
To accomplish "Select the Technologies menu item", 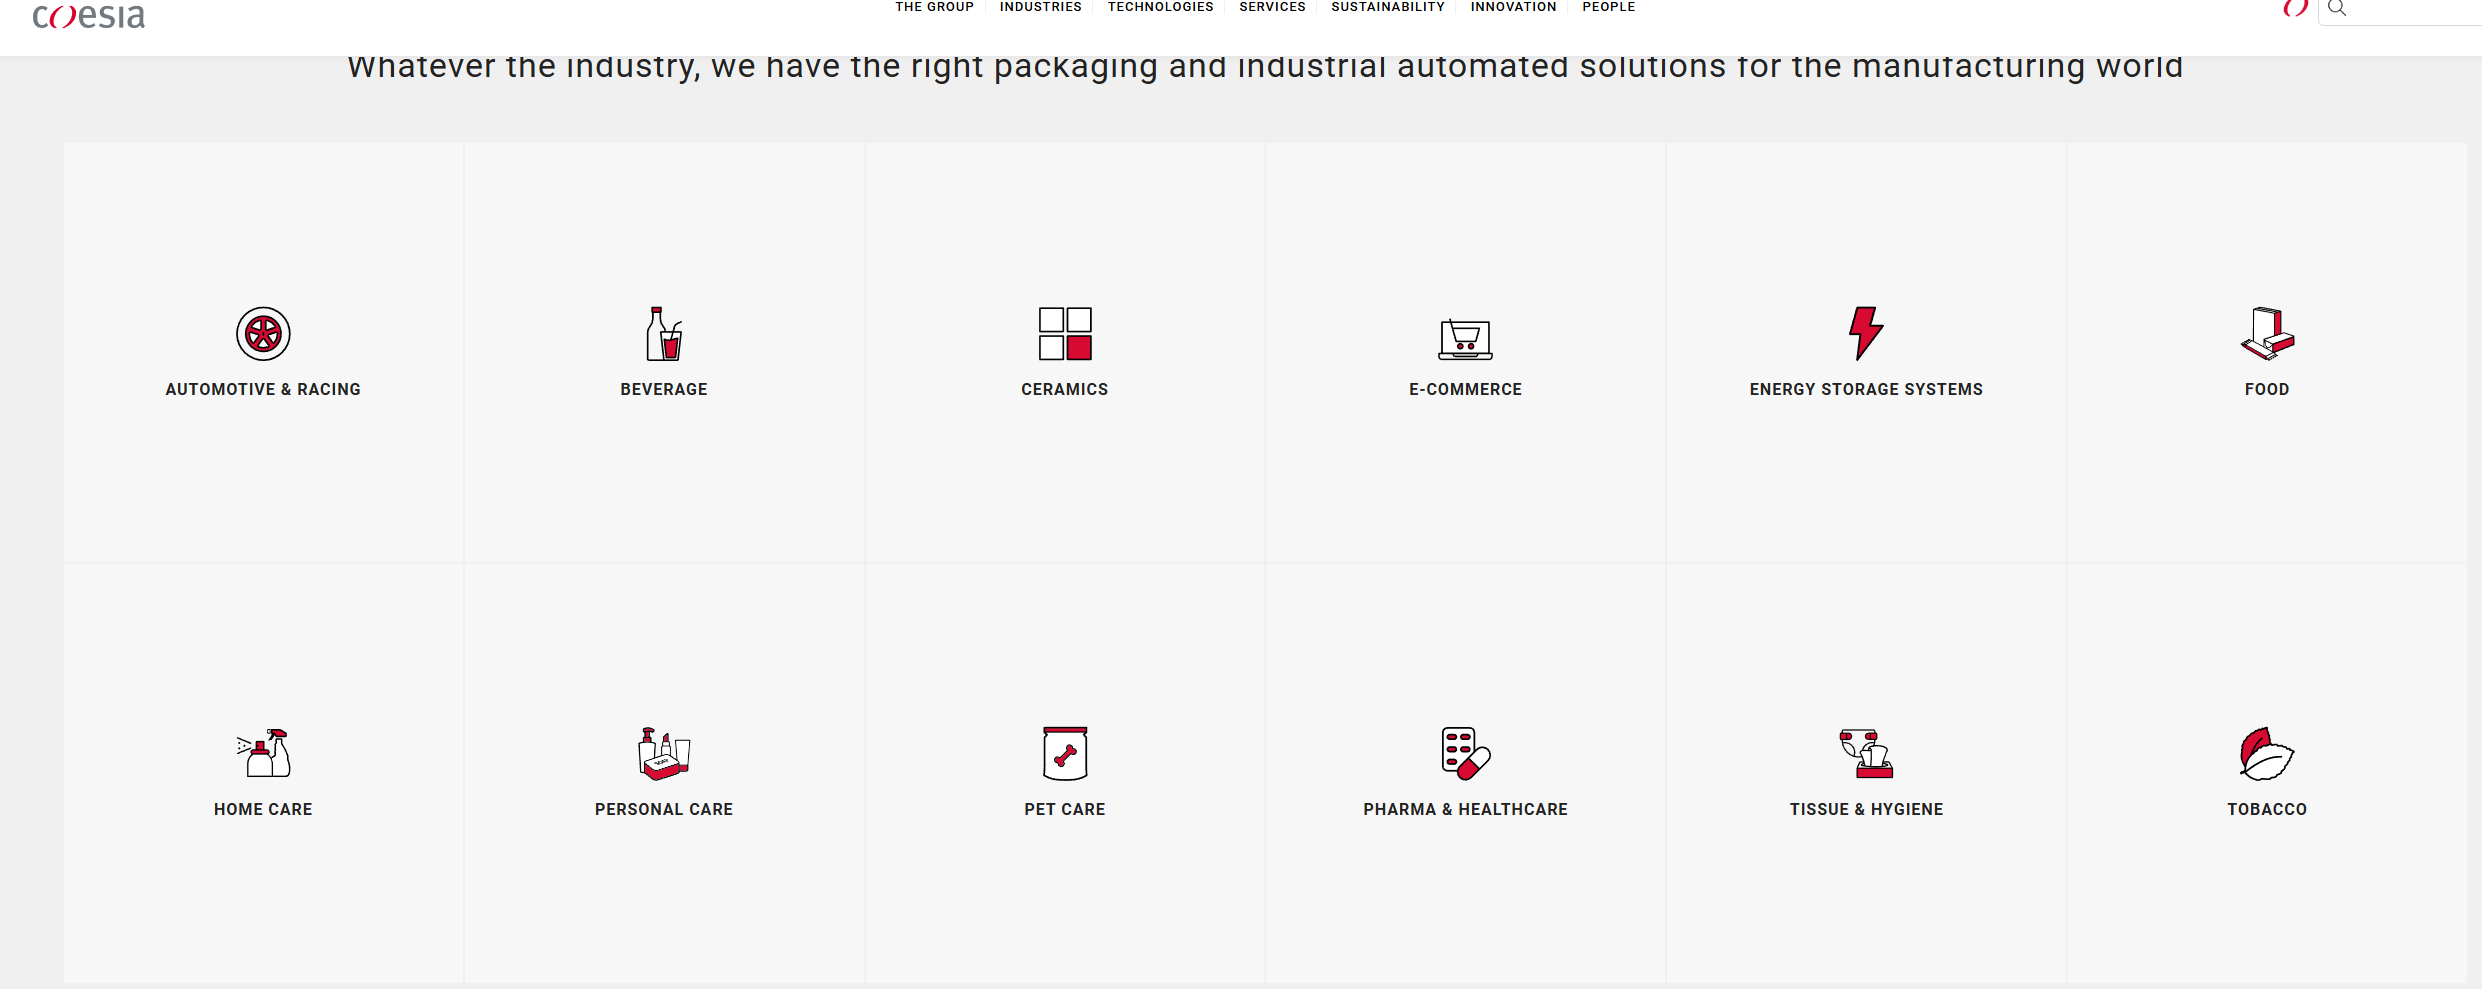I will click(x=1160, y=8).
